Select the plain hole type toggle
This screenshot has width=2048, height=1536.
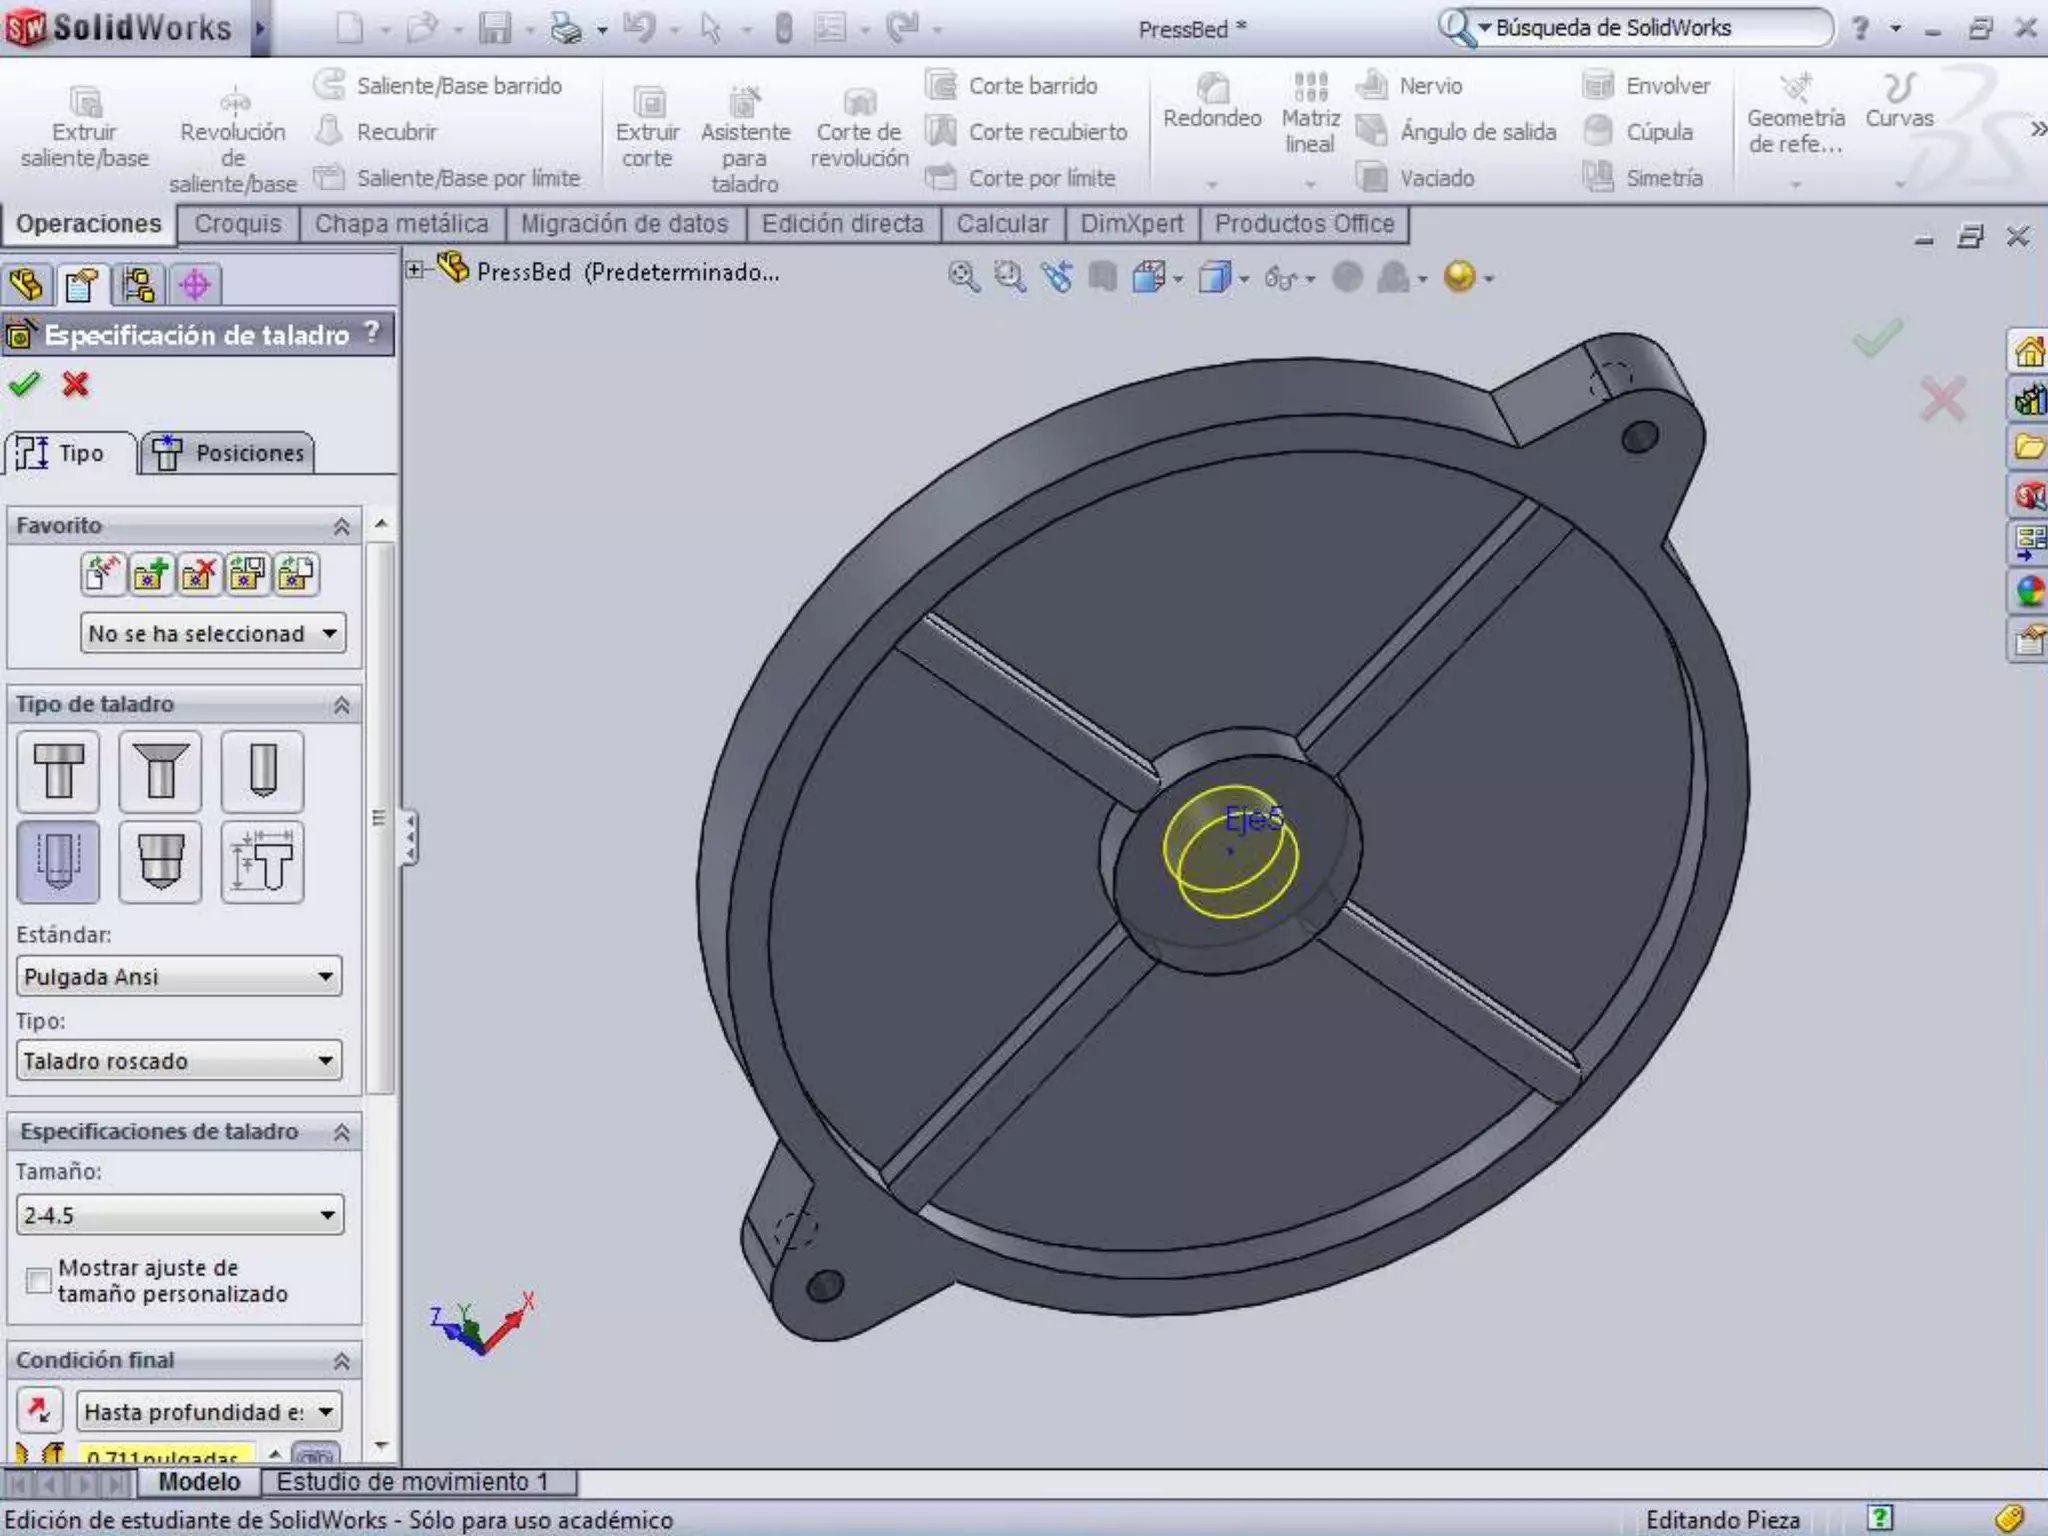[x=262, y=770]
